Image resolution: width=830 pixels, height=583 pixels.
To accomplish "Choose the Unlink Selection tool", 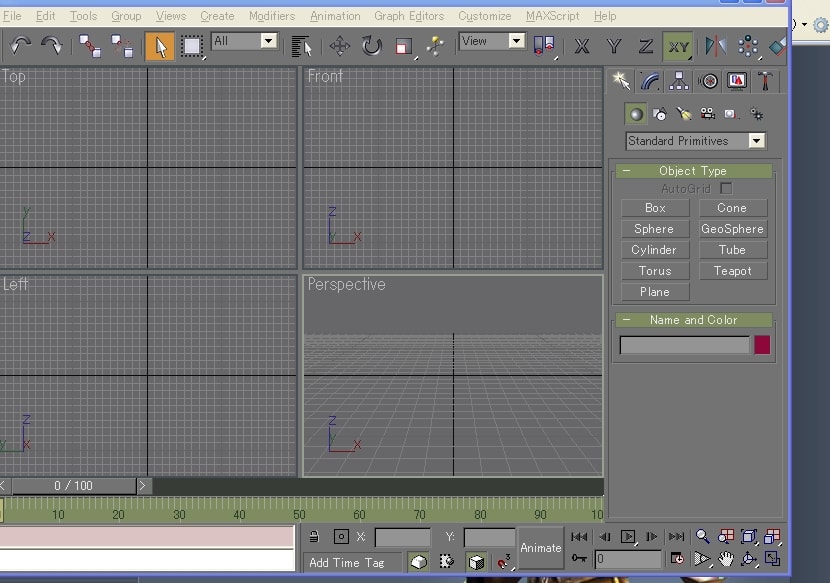I will coord(122,46).
